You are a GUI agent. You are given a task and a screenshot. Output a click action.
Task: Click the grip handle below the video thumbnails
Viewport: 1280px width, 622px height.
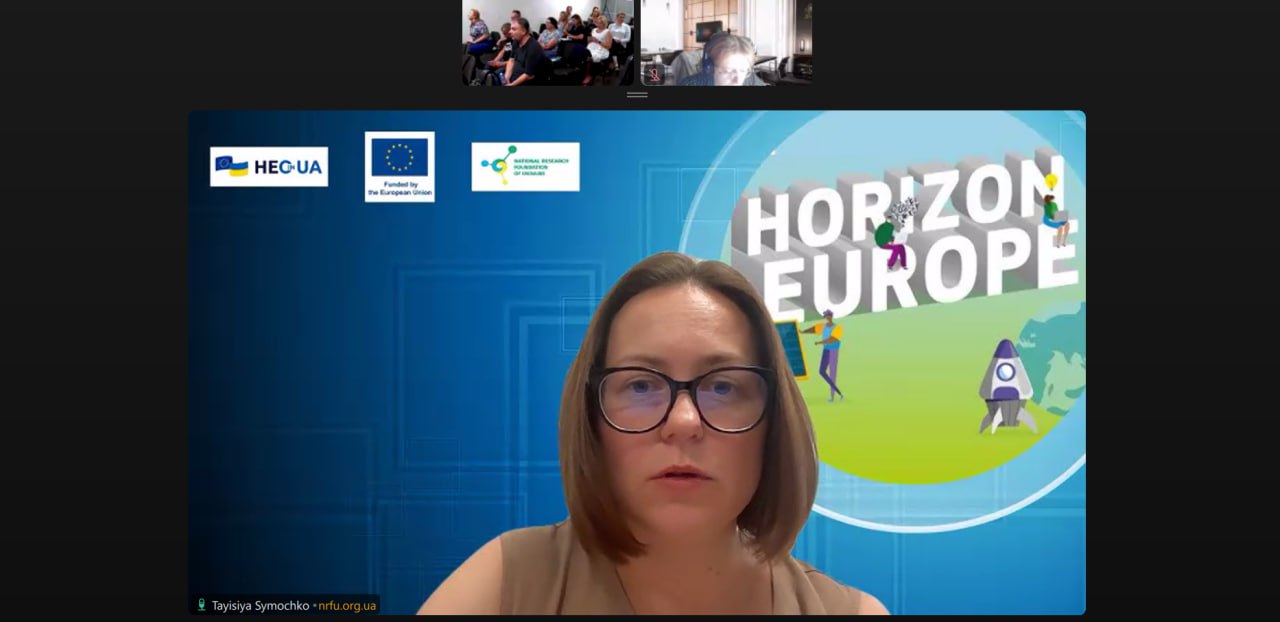tap(637, 95)
